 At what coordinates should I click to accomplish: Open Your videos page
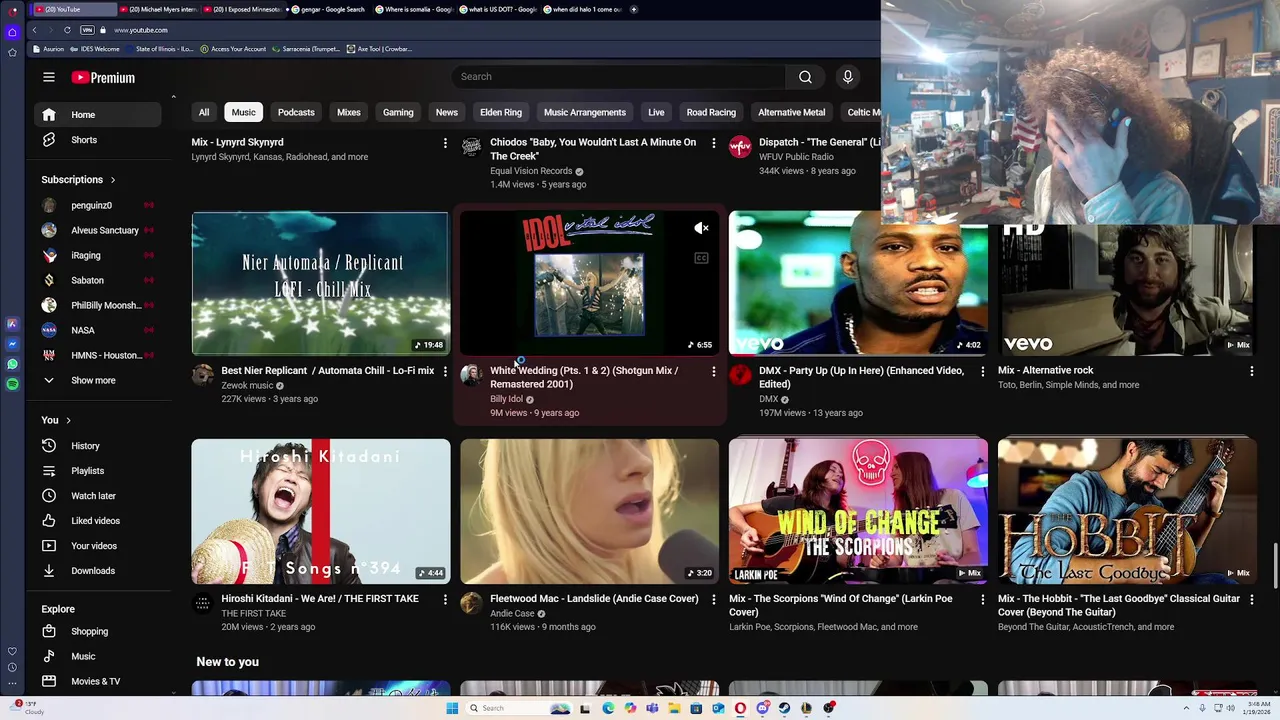coord(98,546)
